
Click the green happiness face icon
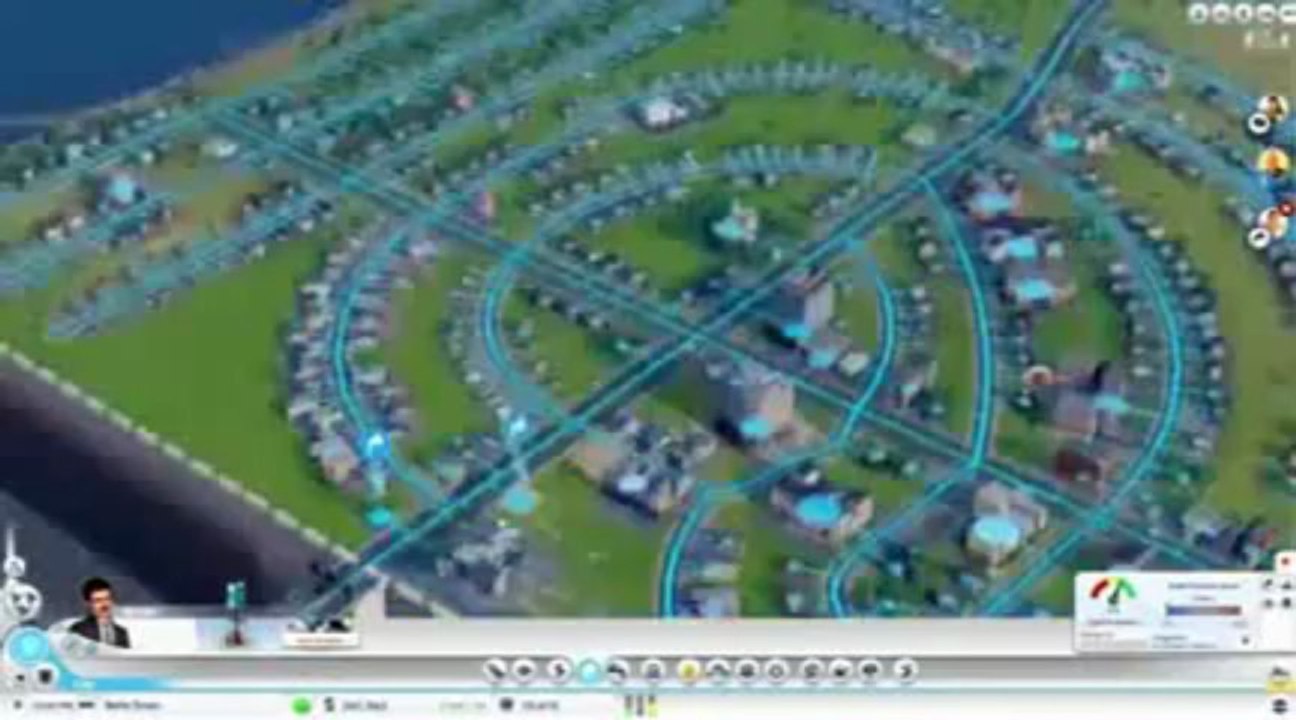pos(301,705)
